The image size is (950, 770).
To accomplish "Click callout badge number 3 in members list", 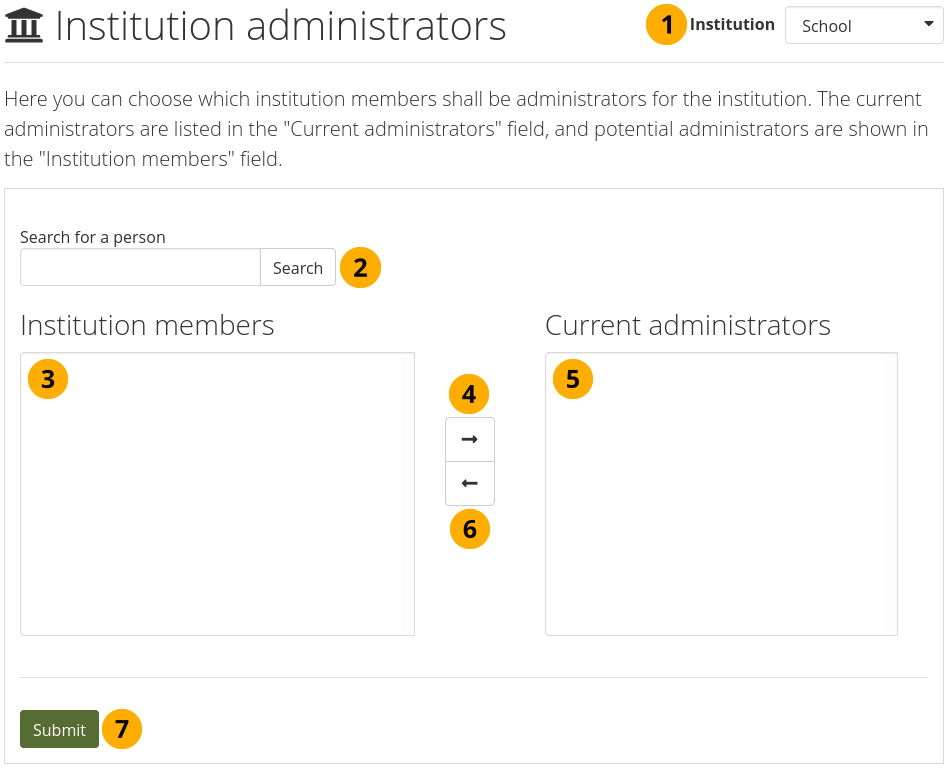I will [48, 379].
